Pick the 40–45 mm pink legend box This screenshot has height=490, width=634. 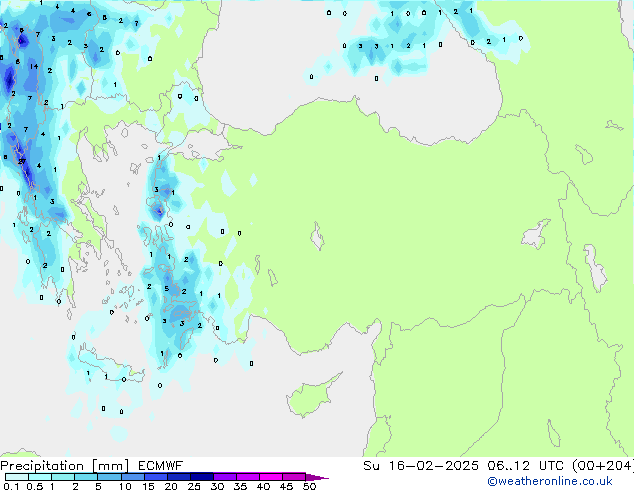point(271,477)
